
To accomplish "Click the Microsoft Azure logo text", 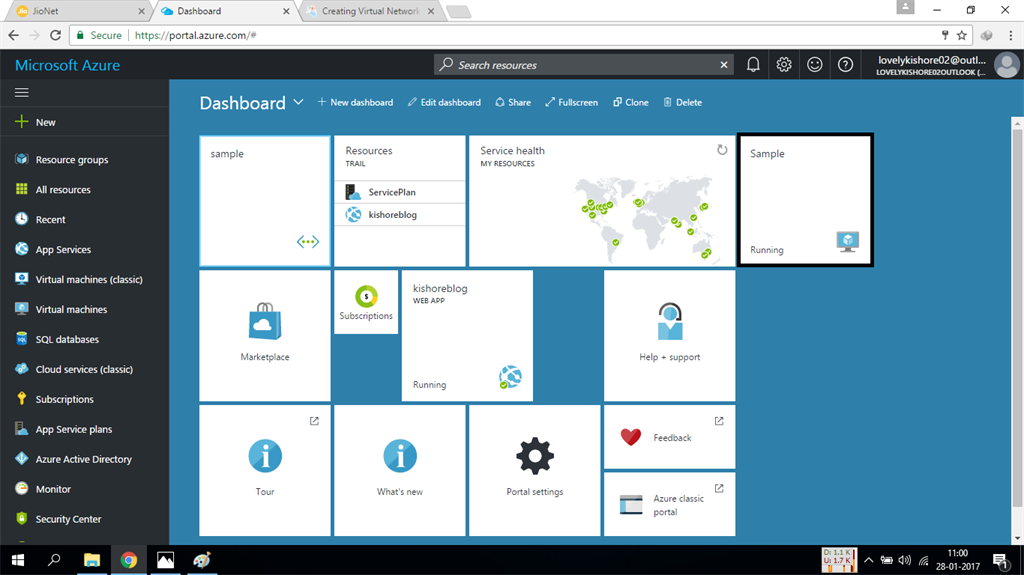I will 67,65.
